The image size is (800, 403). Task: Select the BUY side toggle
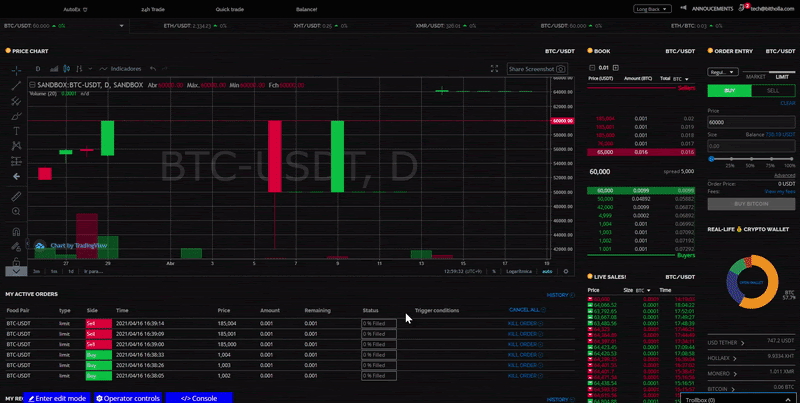729,90
